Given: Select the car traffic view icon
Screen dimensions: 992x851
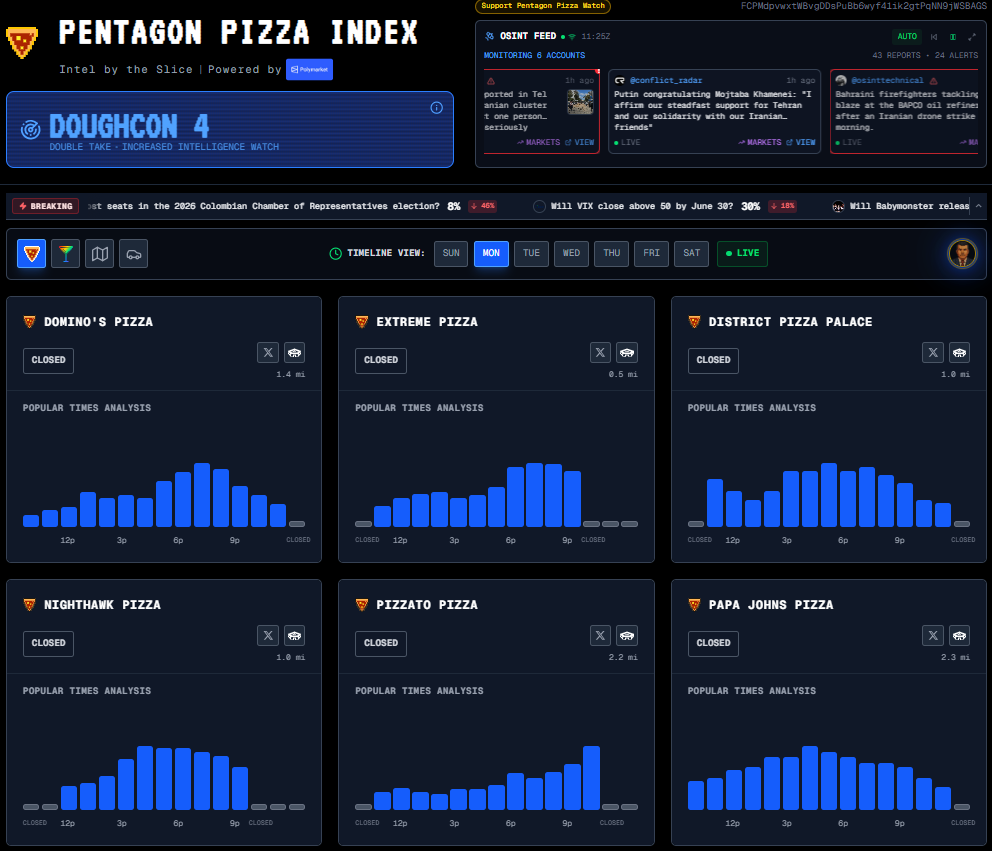Looking at the screenshot, I should 133,254.
